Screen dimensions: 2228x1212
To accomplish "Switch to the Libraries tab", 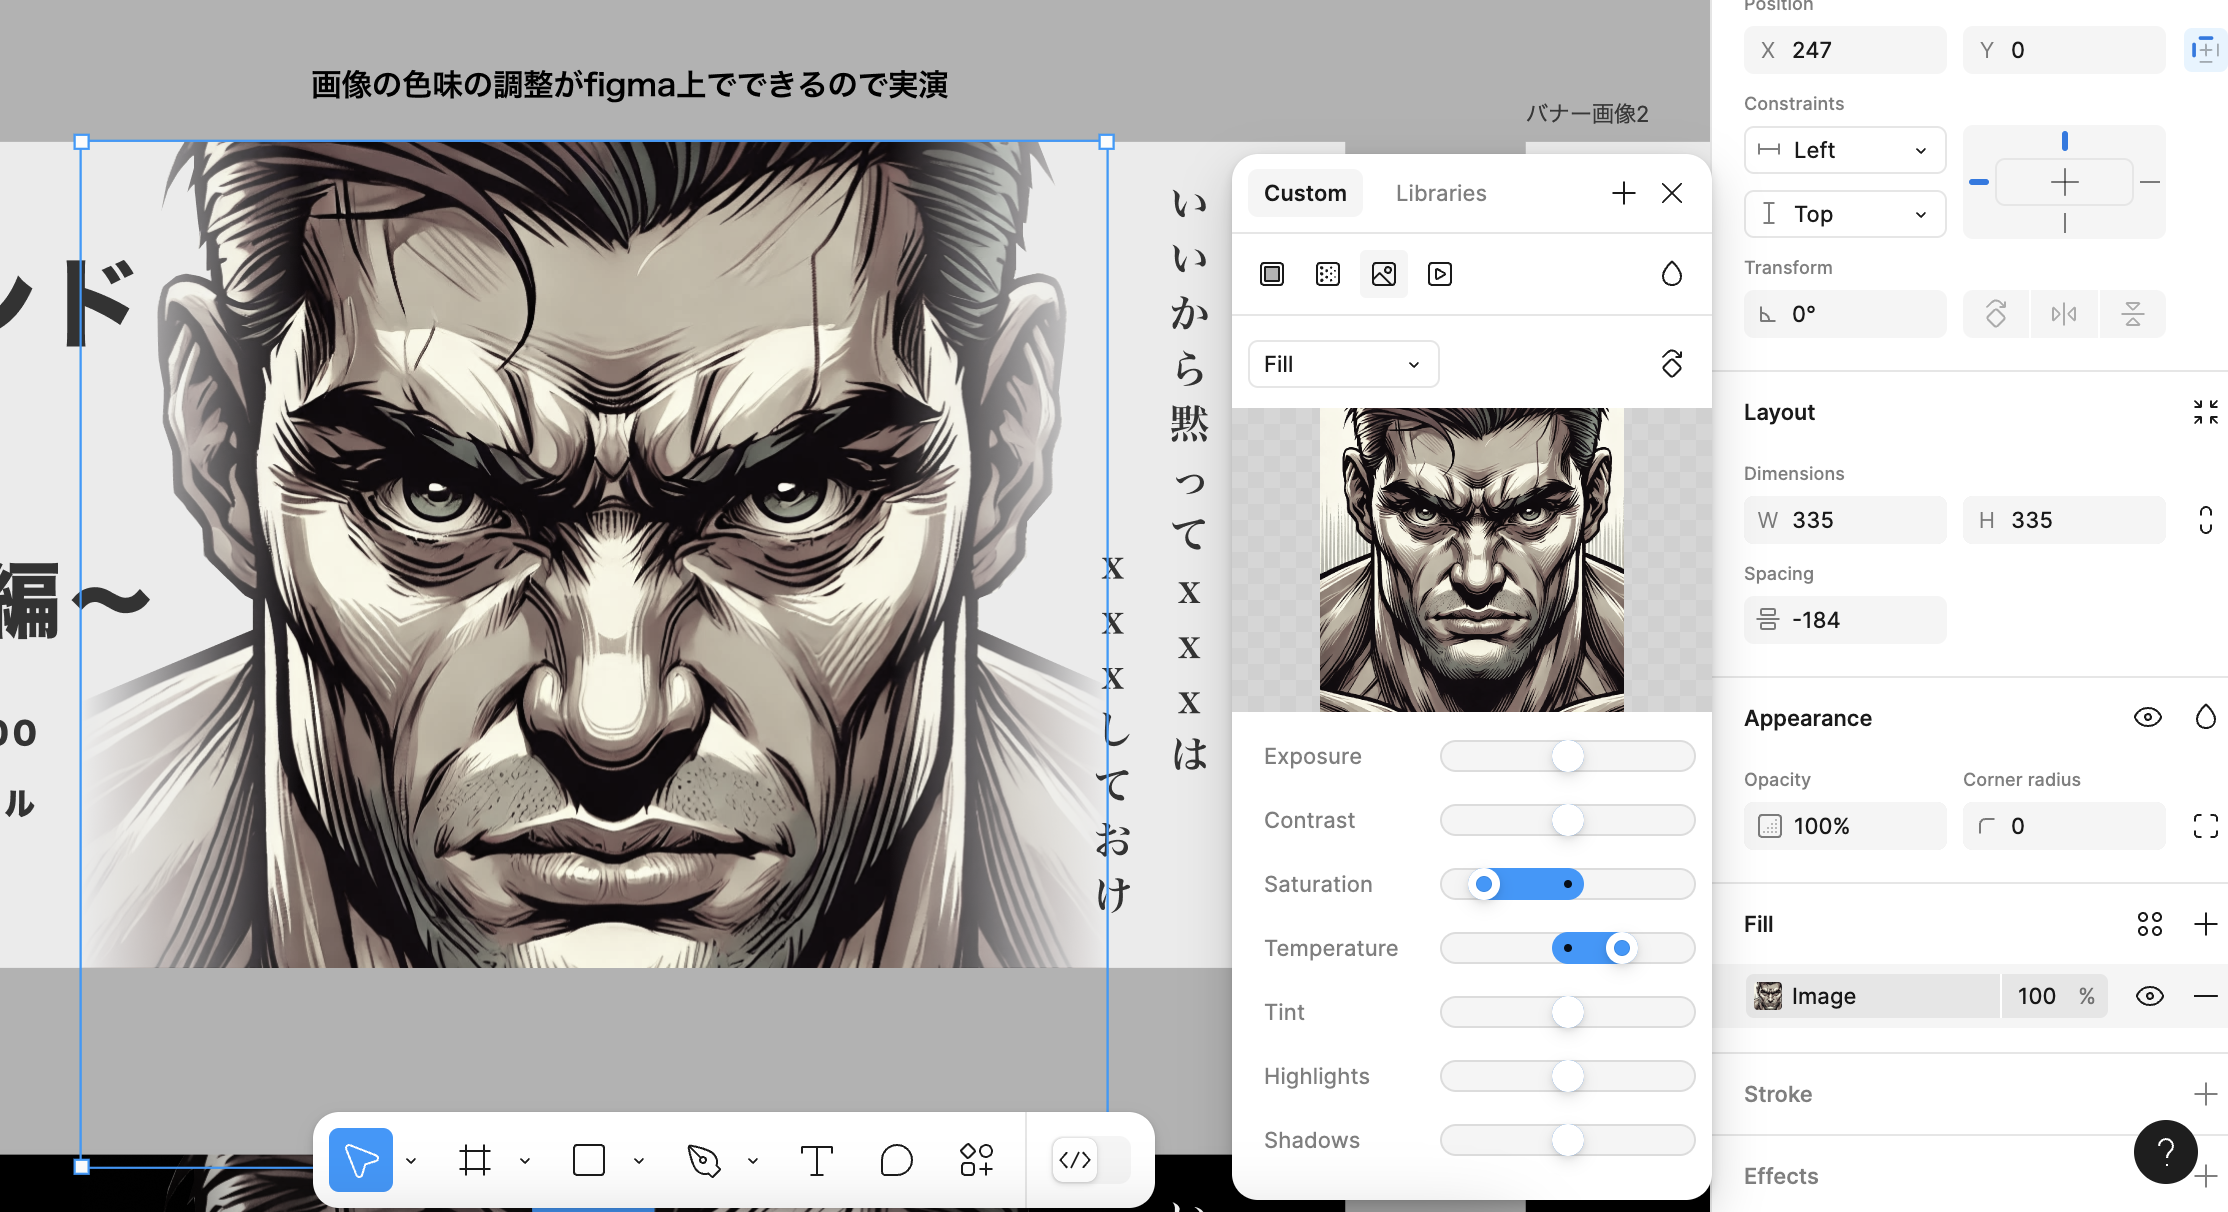I will [x=1440, y=193].
